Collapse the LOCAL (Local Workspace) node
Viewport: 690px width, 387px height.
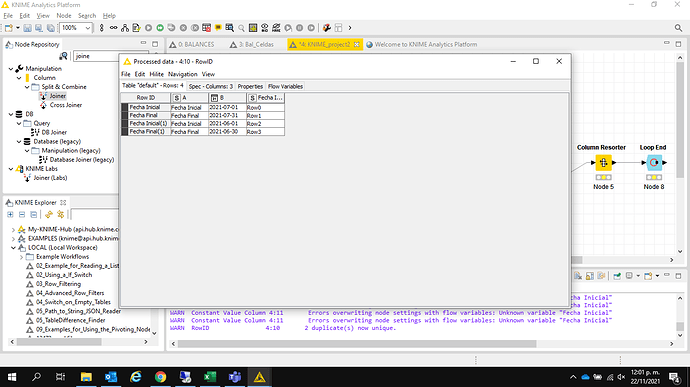(x=13, y=248)
